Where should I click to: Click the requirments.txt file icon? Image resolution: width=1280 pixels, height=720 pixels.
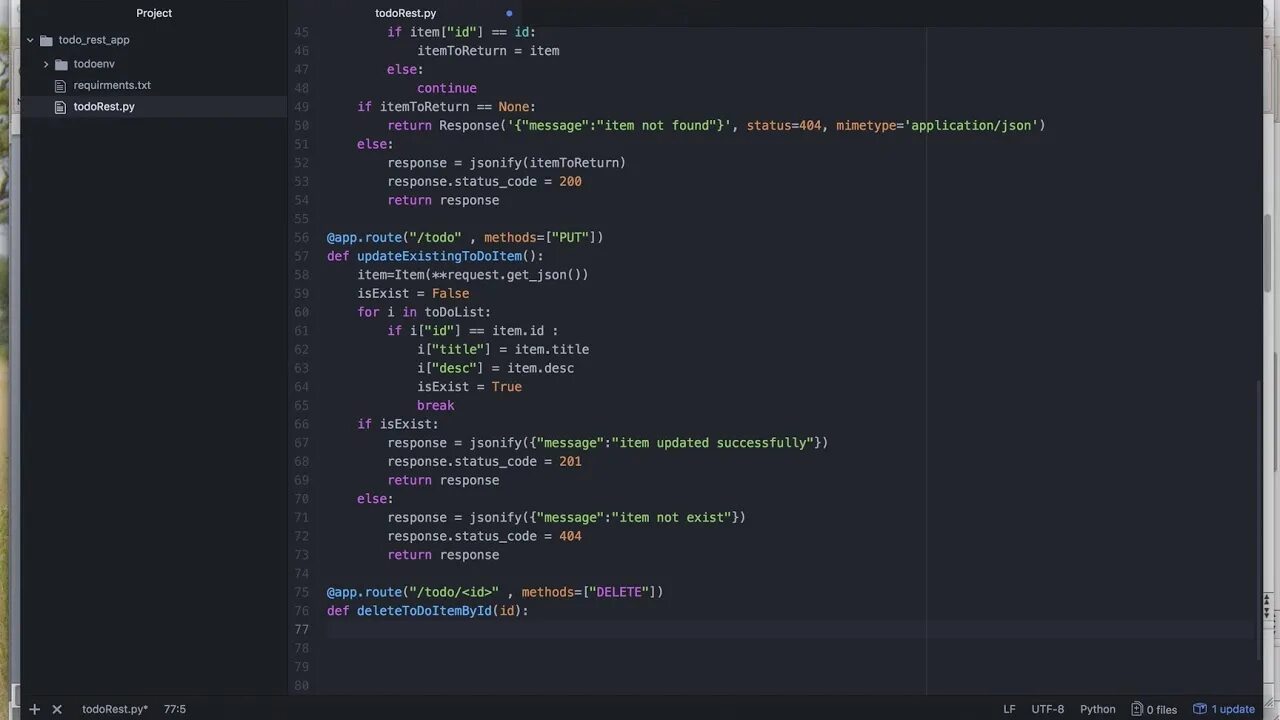[61, 85]
